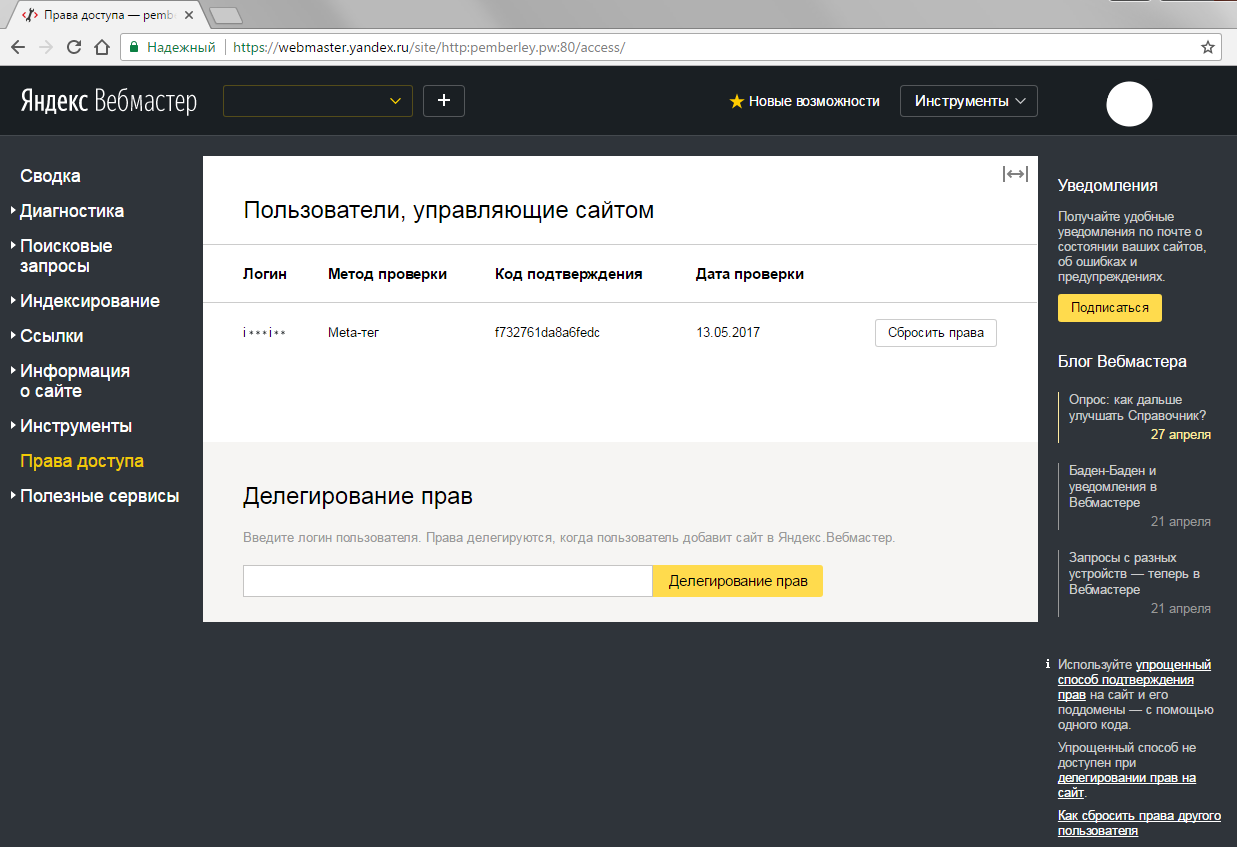Image resolution: width=1237 pixels, height=847 pixels.
Task: Expand Индексирование sidebar section
Action: point(86,301)
